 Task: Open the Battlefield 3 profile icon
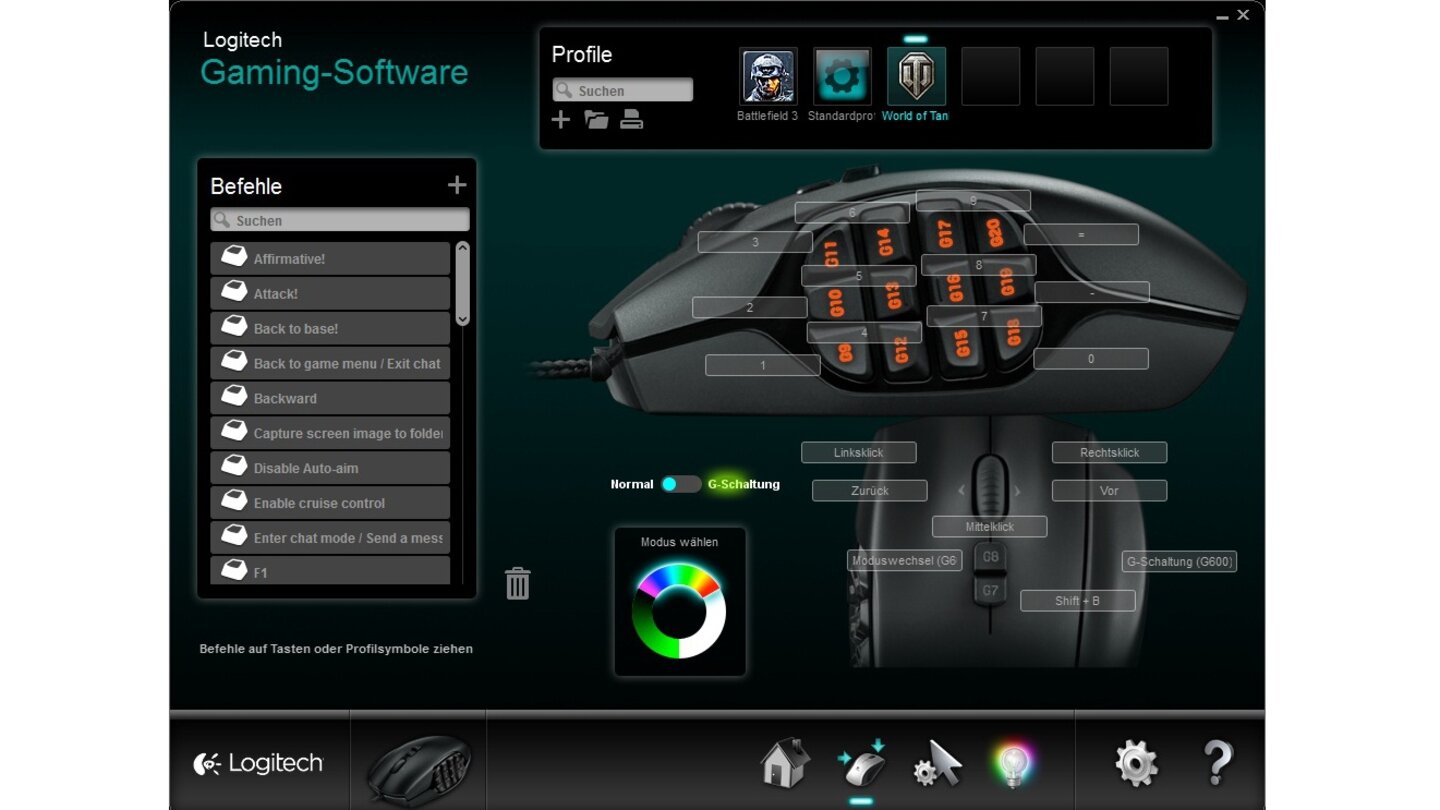tap(769, 77)
